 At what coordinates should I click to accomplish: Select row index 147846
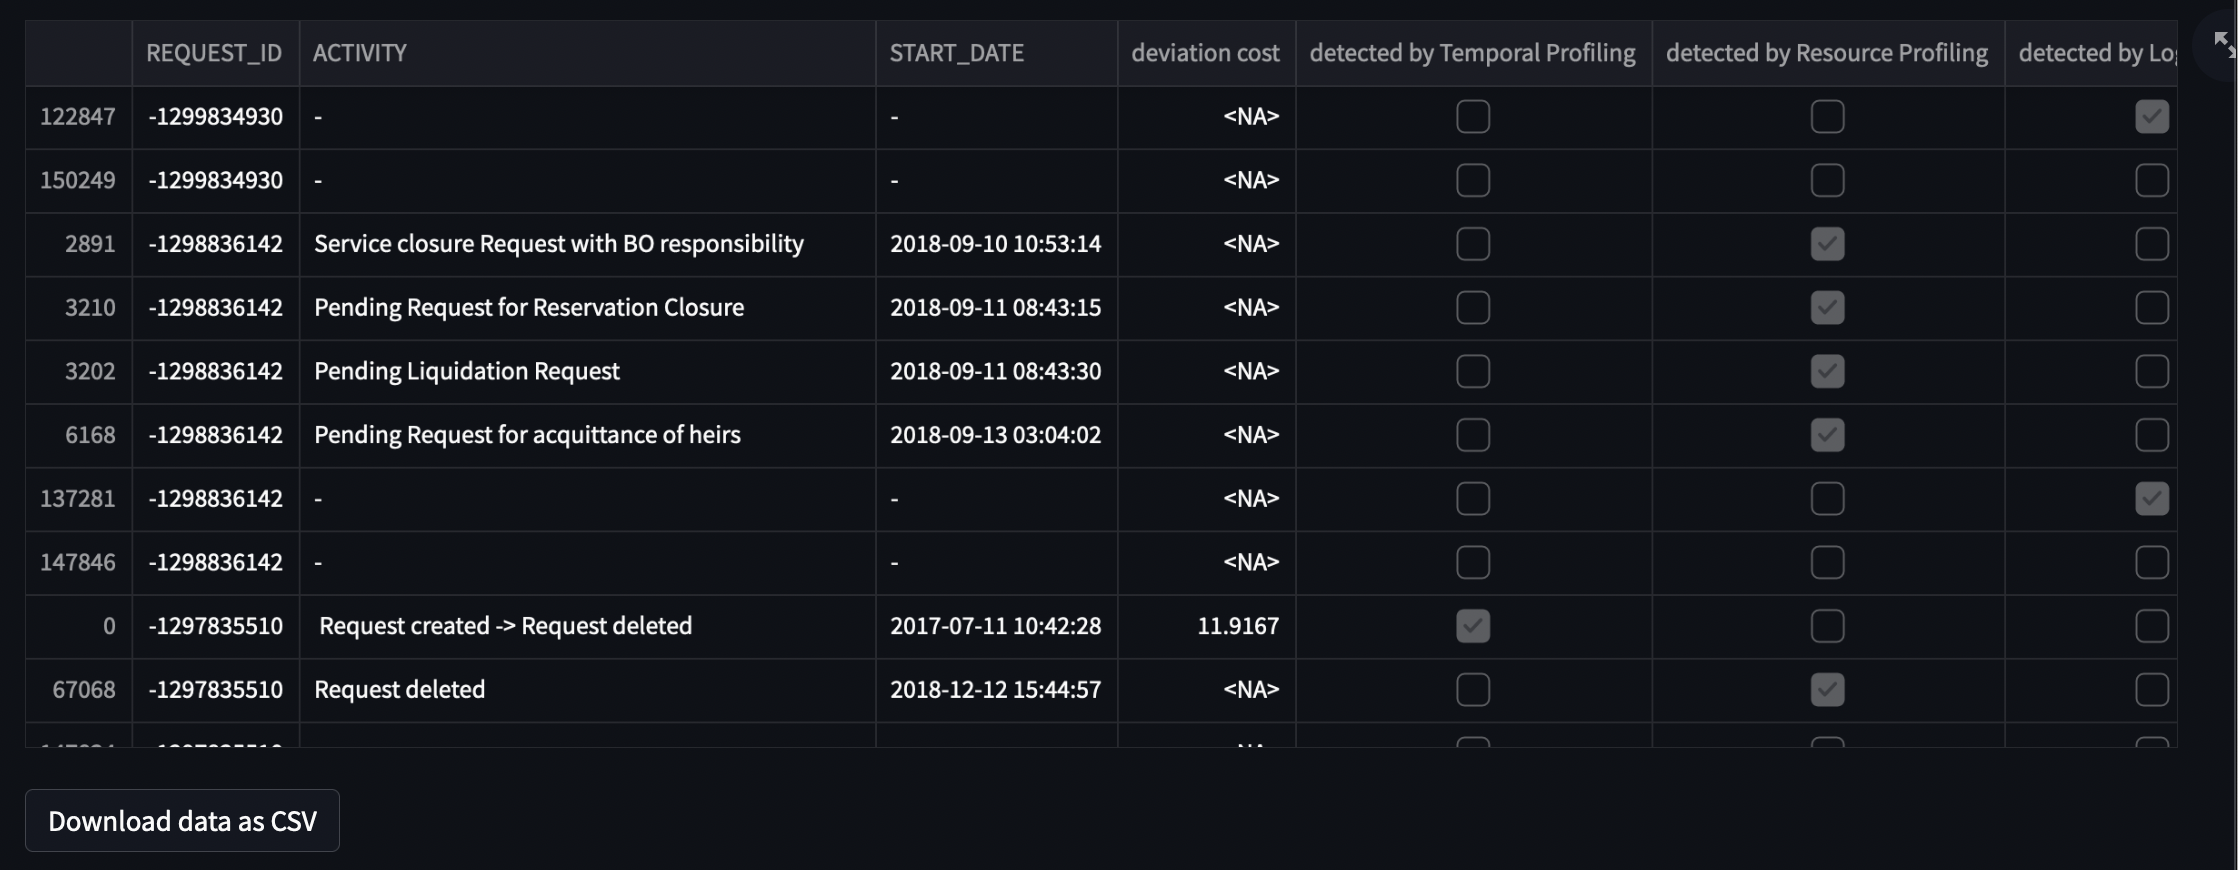point(78,562)
